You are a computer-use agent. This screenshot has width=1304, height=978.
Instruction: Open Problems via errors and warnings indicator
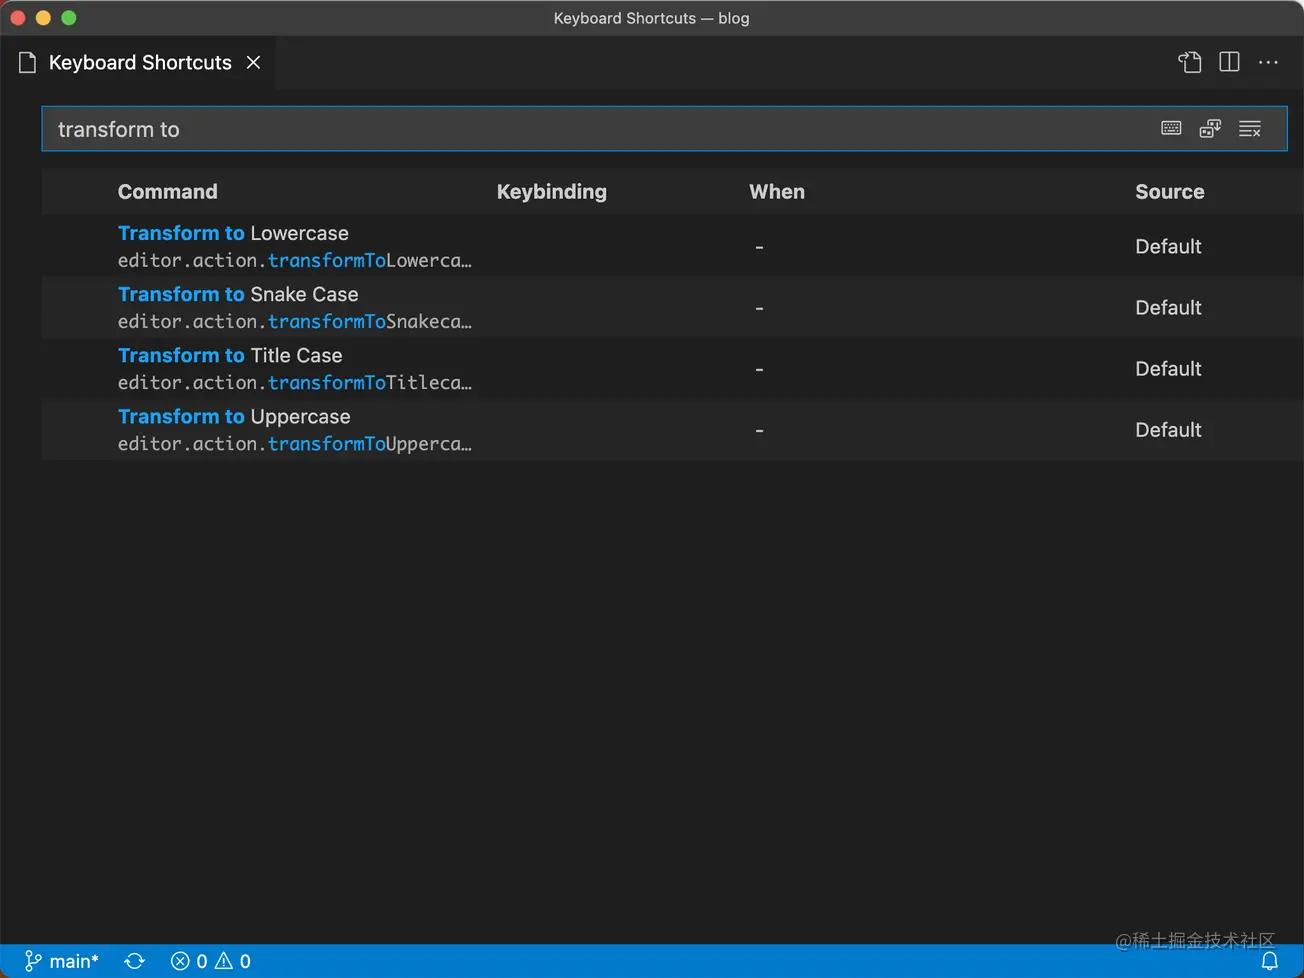211,961
